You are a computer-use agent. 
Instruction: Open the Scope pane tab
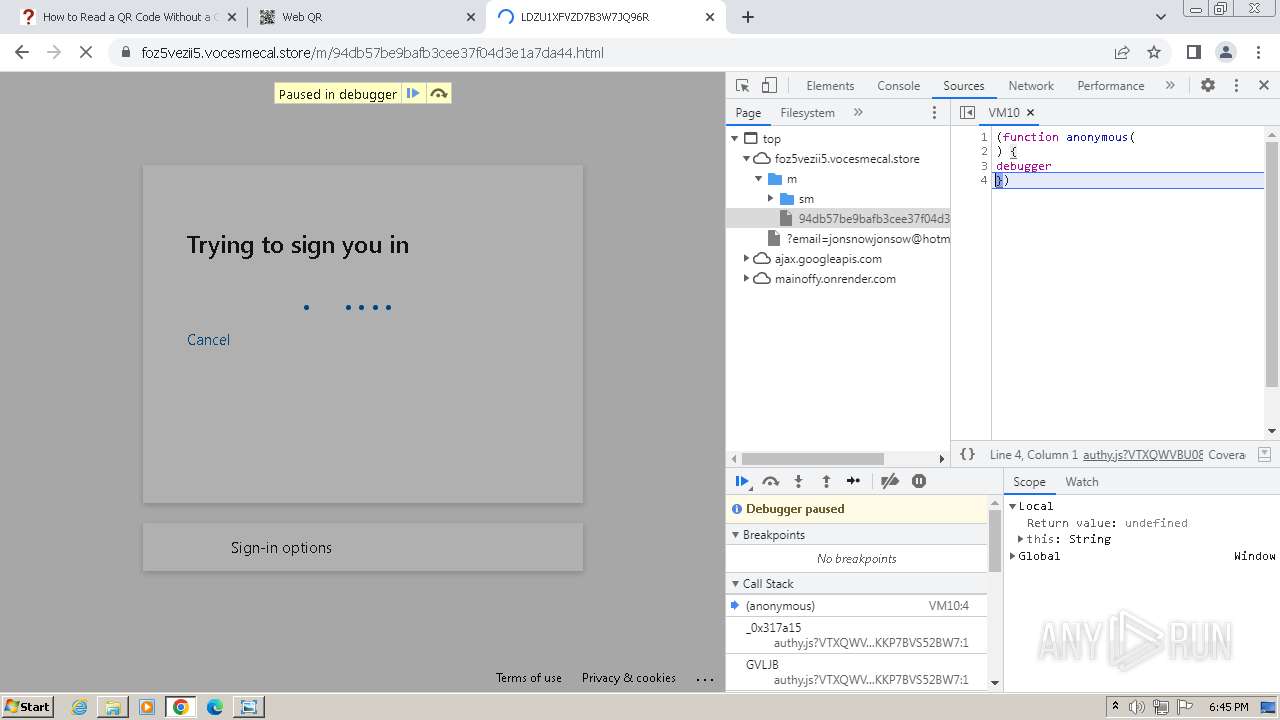pyautogui.click(x=1029, y=482)
